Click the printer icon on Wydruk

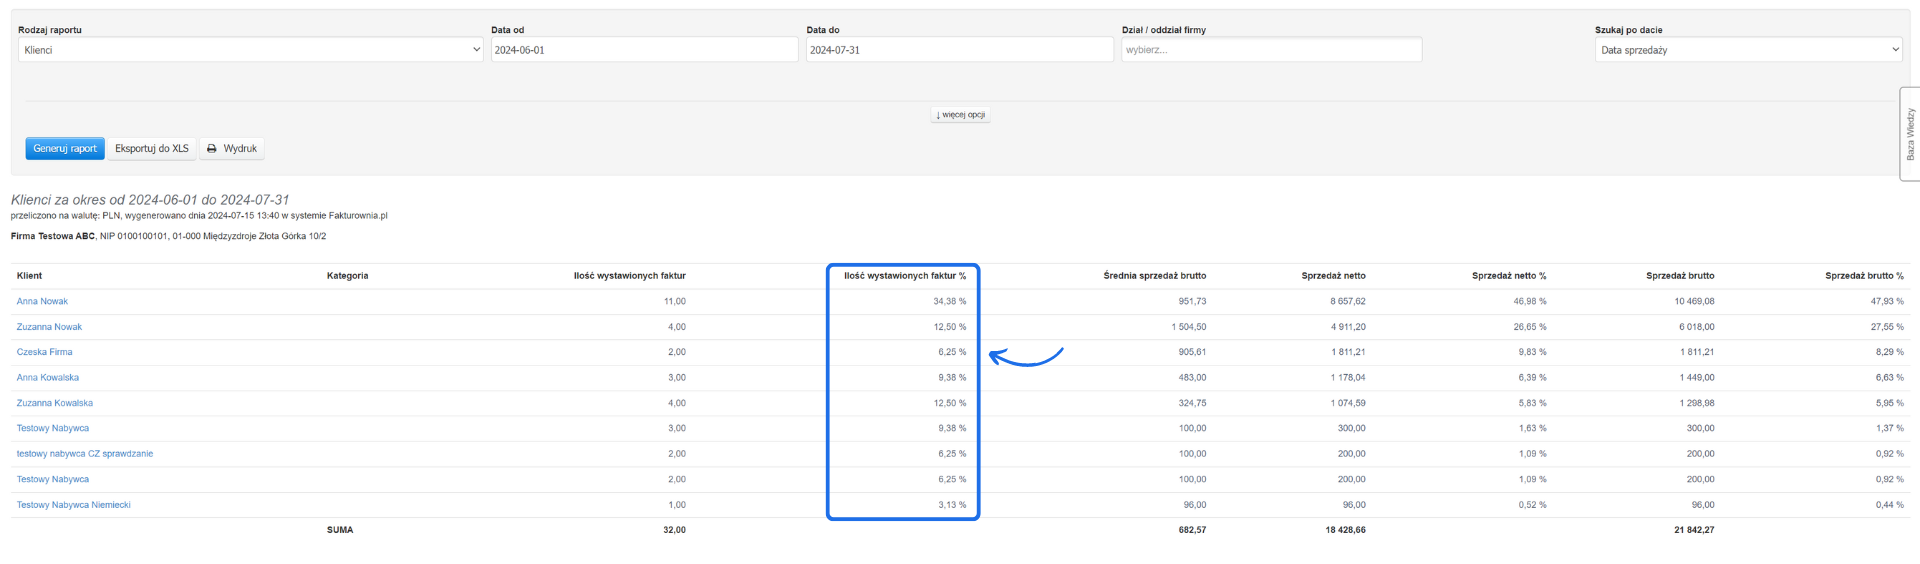point(212,149)
